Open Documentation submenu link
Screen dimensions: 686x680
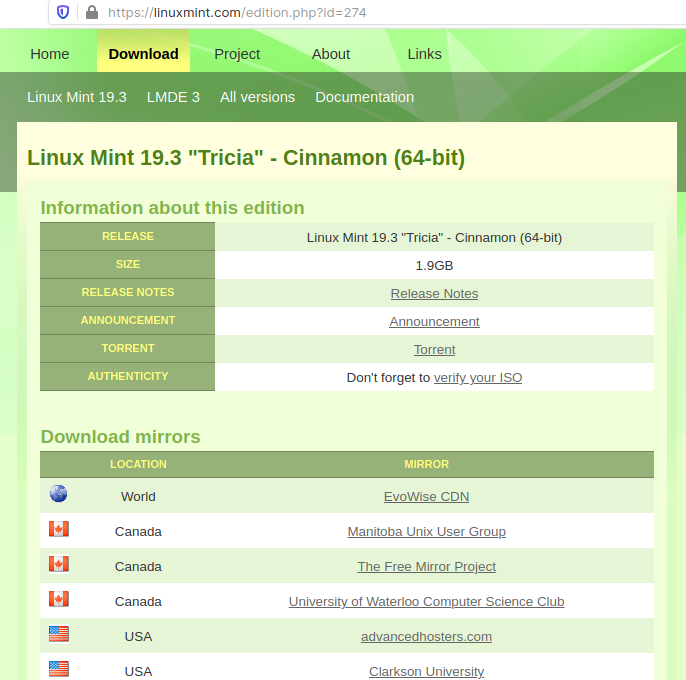[x=364, y=97]
